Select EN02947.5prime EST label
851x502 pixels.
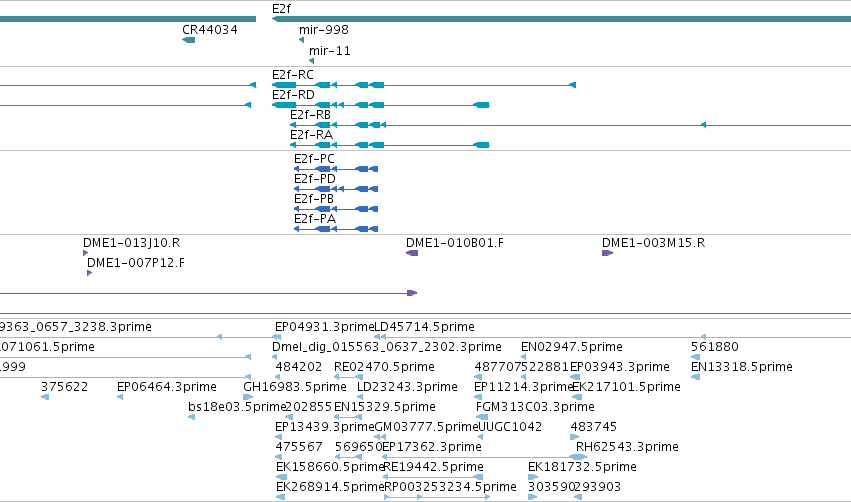[x=571, y=347]
